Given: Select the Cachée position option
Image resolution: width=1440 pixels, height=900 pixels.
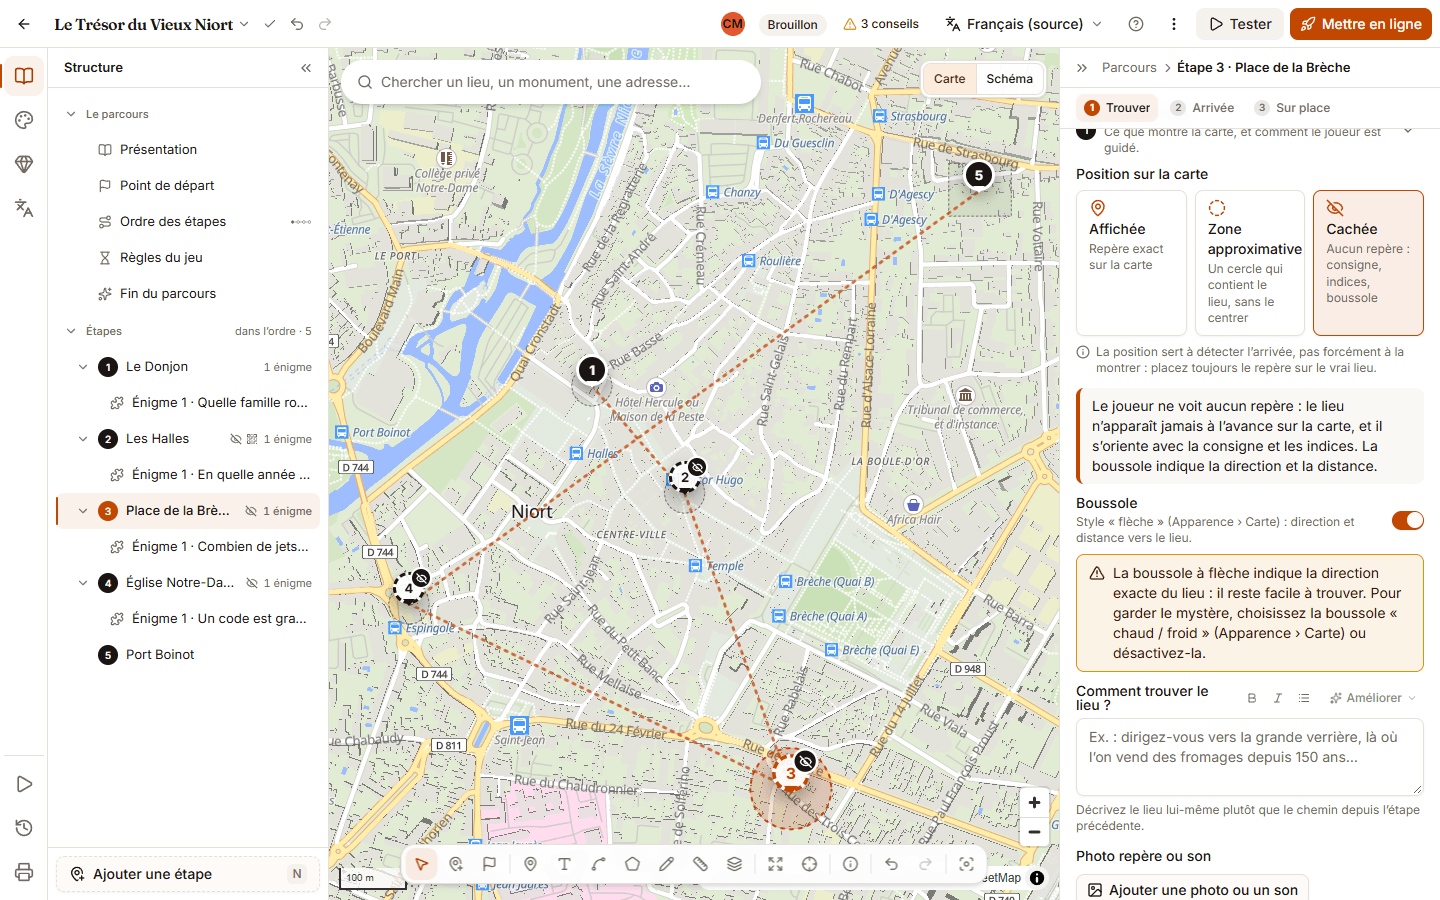Looking at the screenshot, I should click(x=1368, y=263).
